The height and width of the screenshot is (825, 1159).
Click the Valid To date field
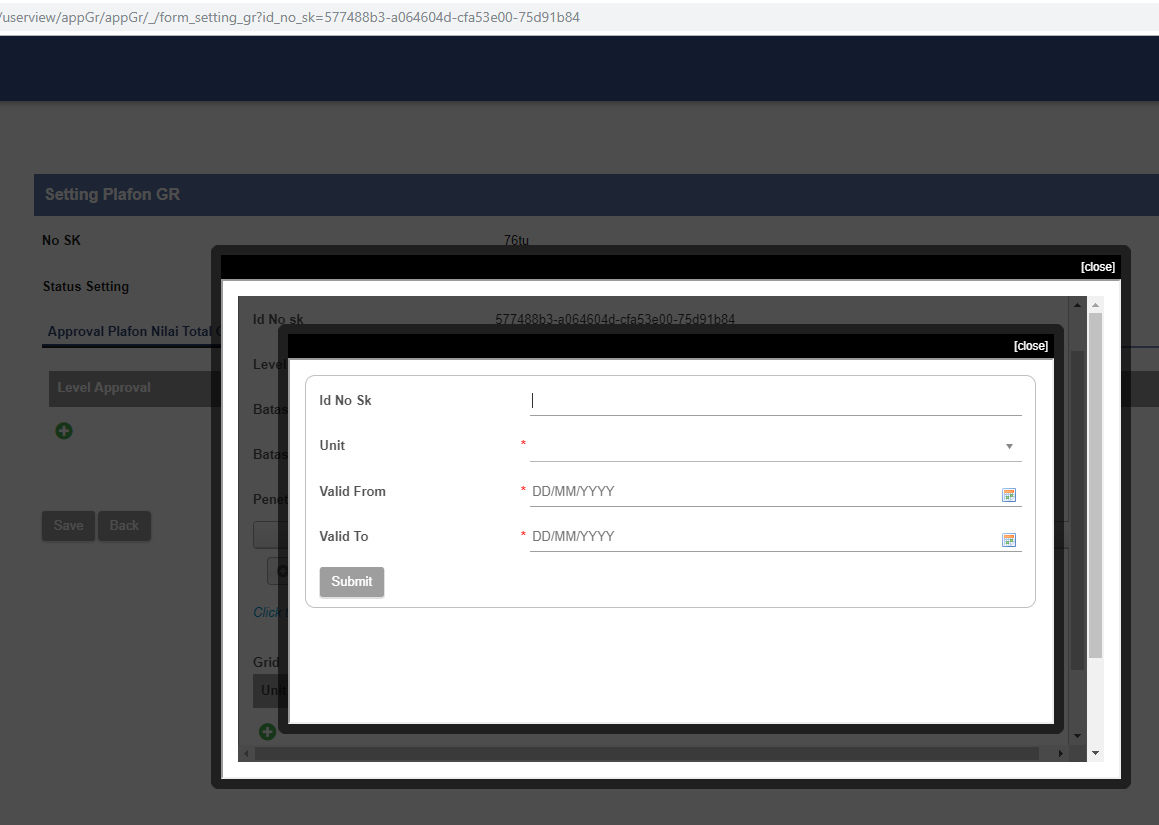[x=764, y=537]
